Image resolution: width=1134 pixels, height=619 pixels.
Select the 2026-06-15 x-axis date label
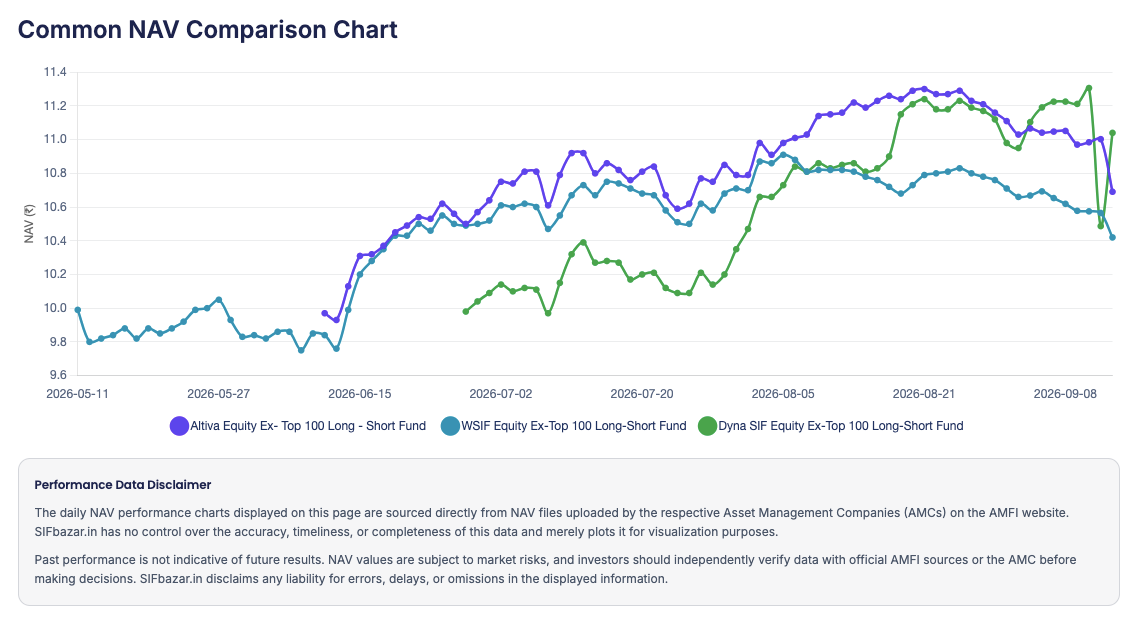(359, 394)
